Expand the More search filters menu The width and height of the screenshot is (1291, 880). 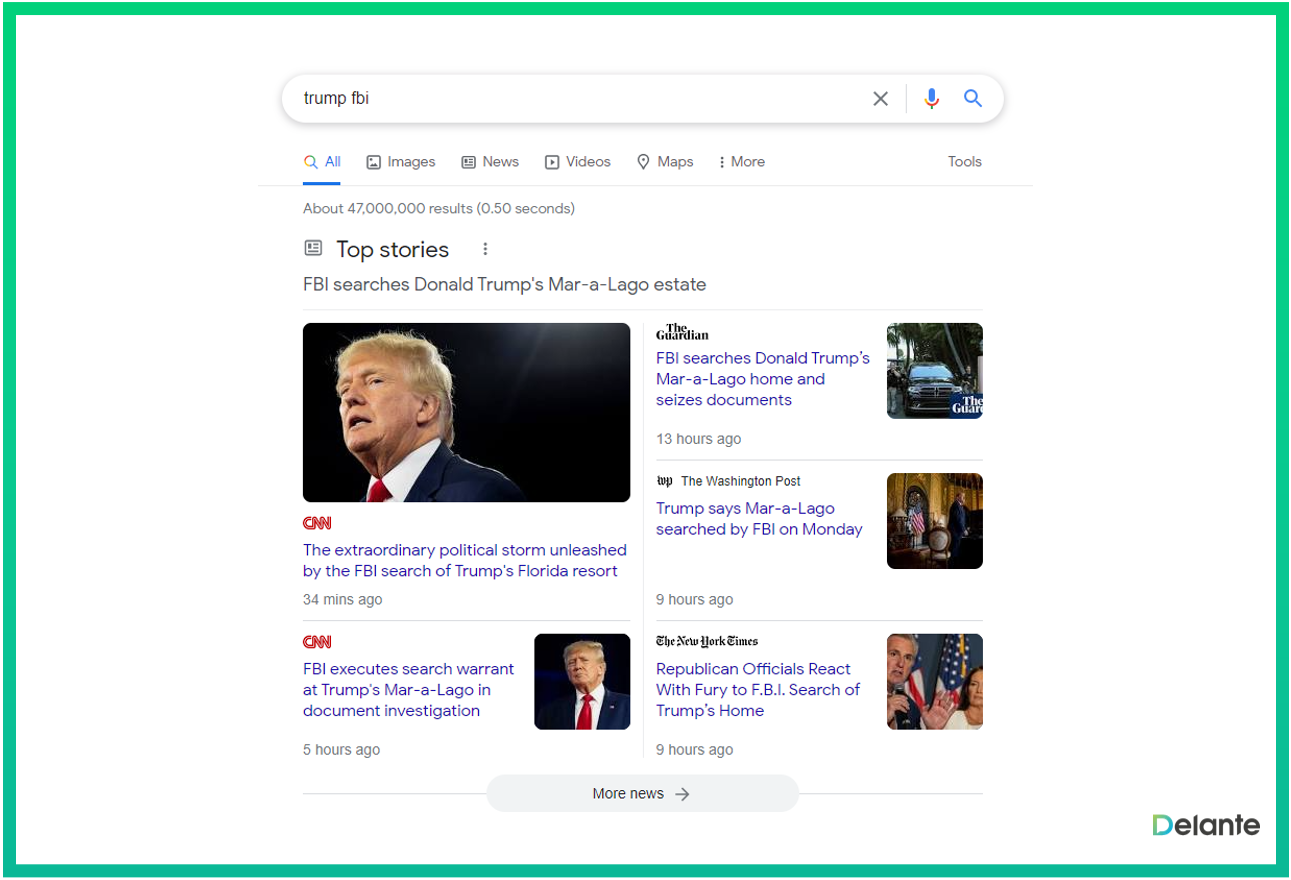click(x=741, y=162)
